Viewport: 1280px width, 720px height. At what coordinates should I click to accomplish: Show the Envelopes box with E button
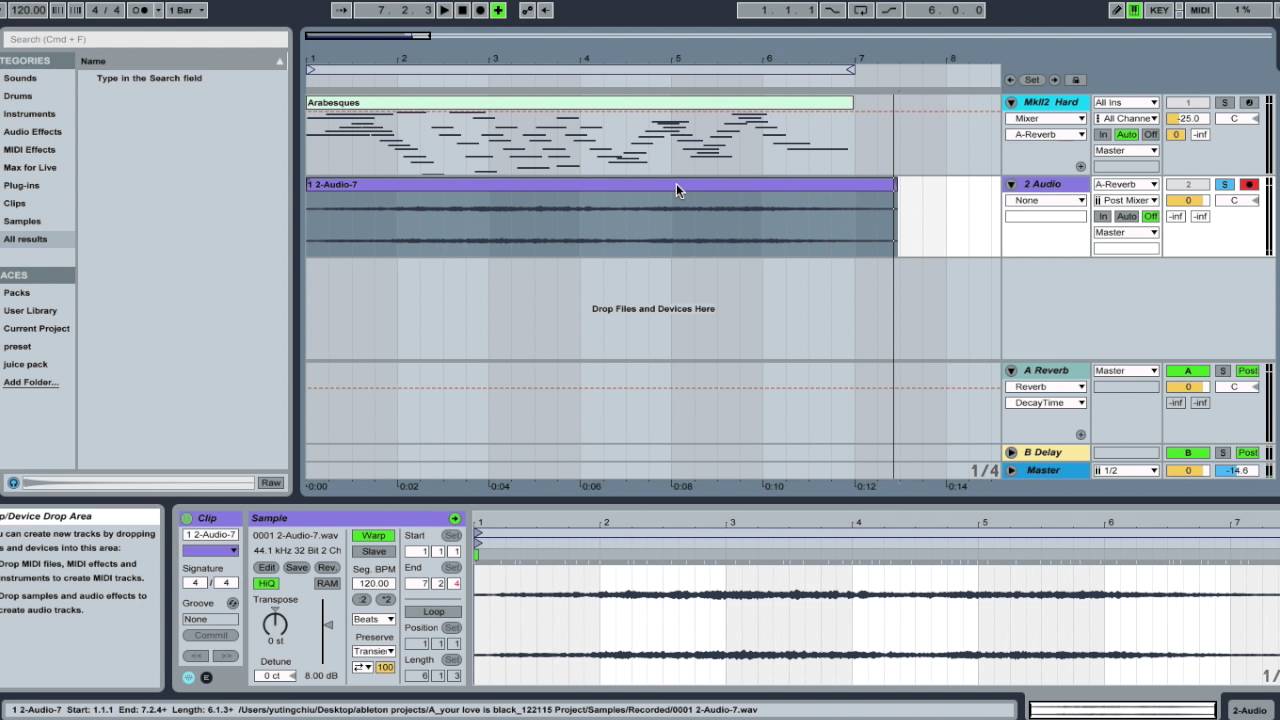coord(206,677)
